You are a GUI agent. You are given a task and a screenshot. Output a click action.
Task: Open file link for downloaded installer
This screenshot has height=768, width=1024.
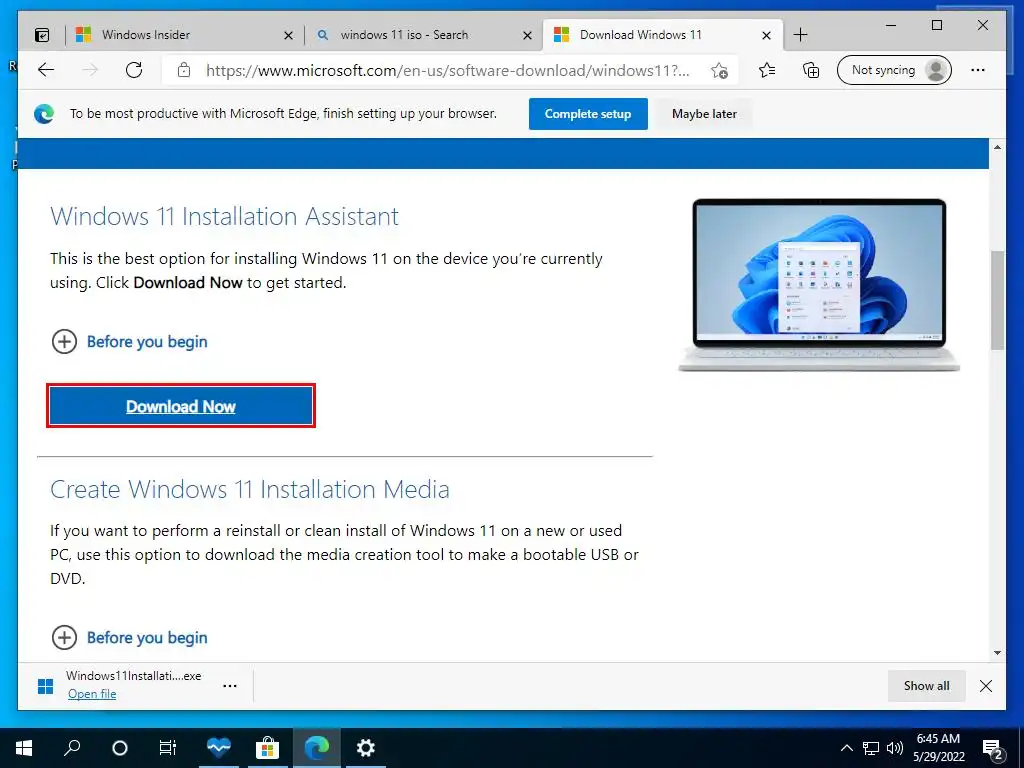pyautogui.click(x=92, y=694)
